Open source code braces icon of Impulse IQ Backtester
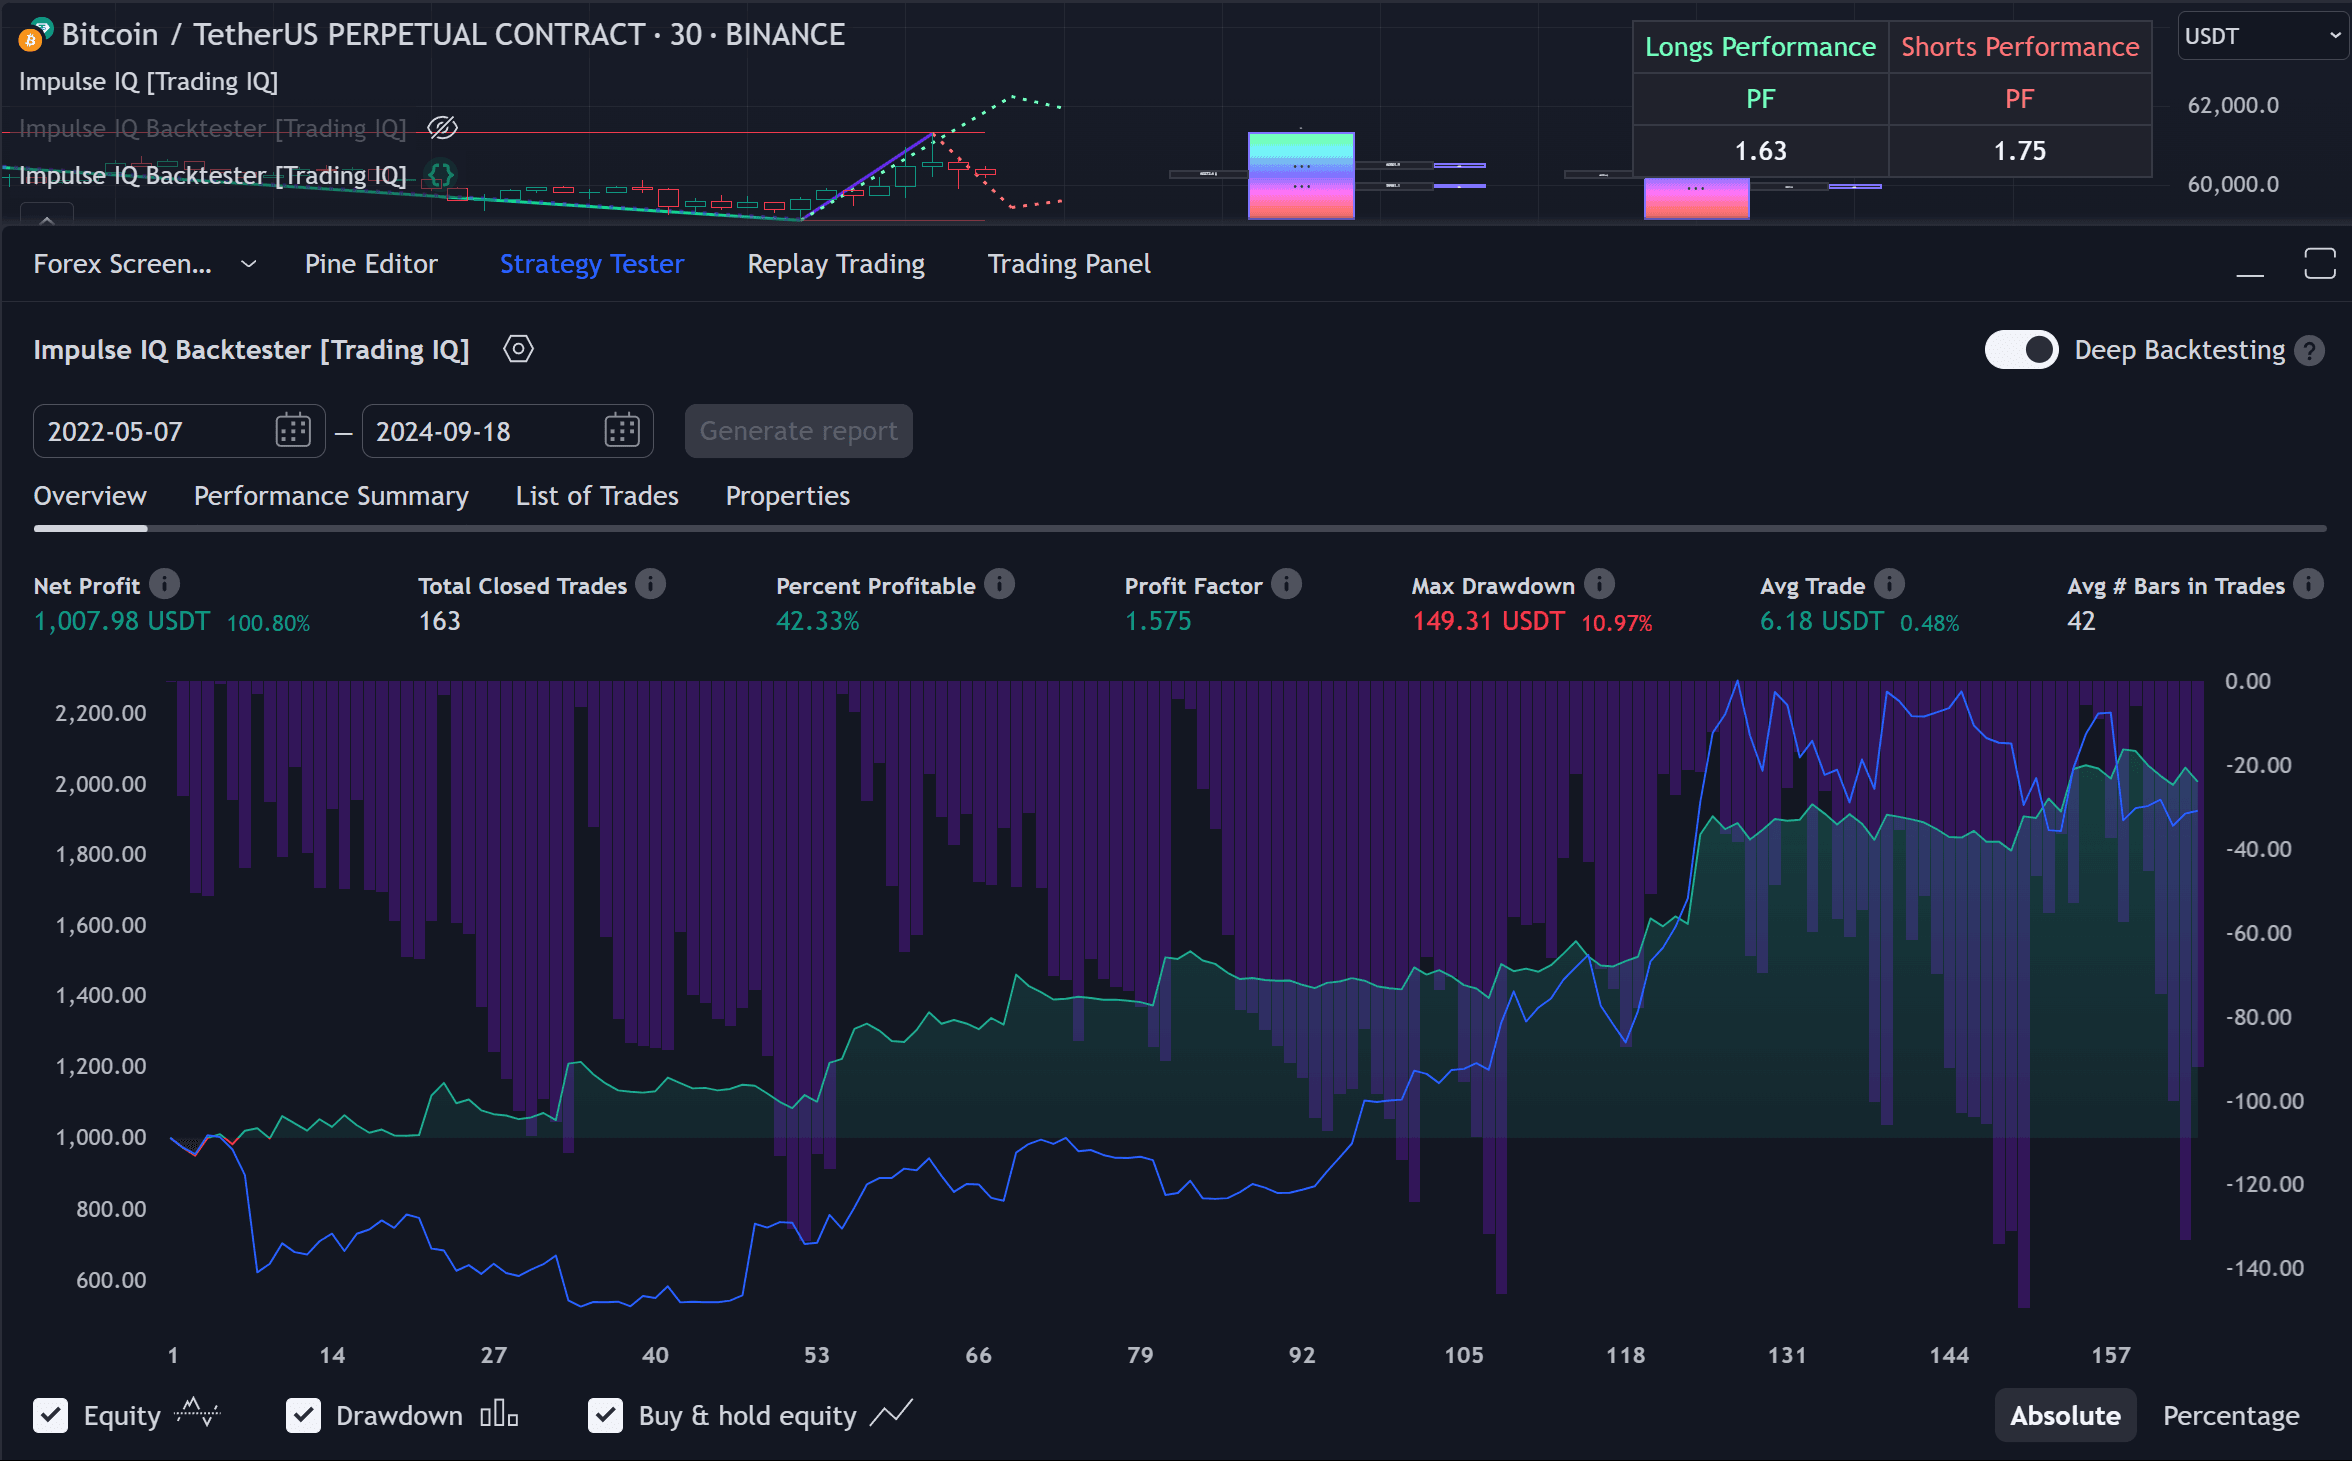 point(441,175)
